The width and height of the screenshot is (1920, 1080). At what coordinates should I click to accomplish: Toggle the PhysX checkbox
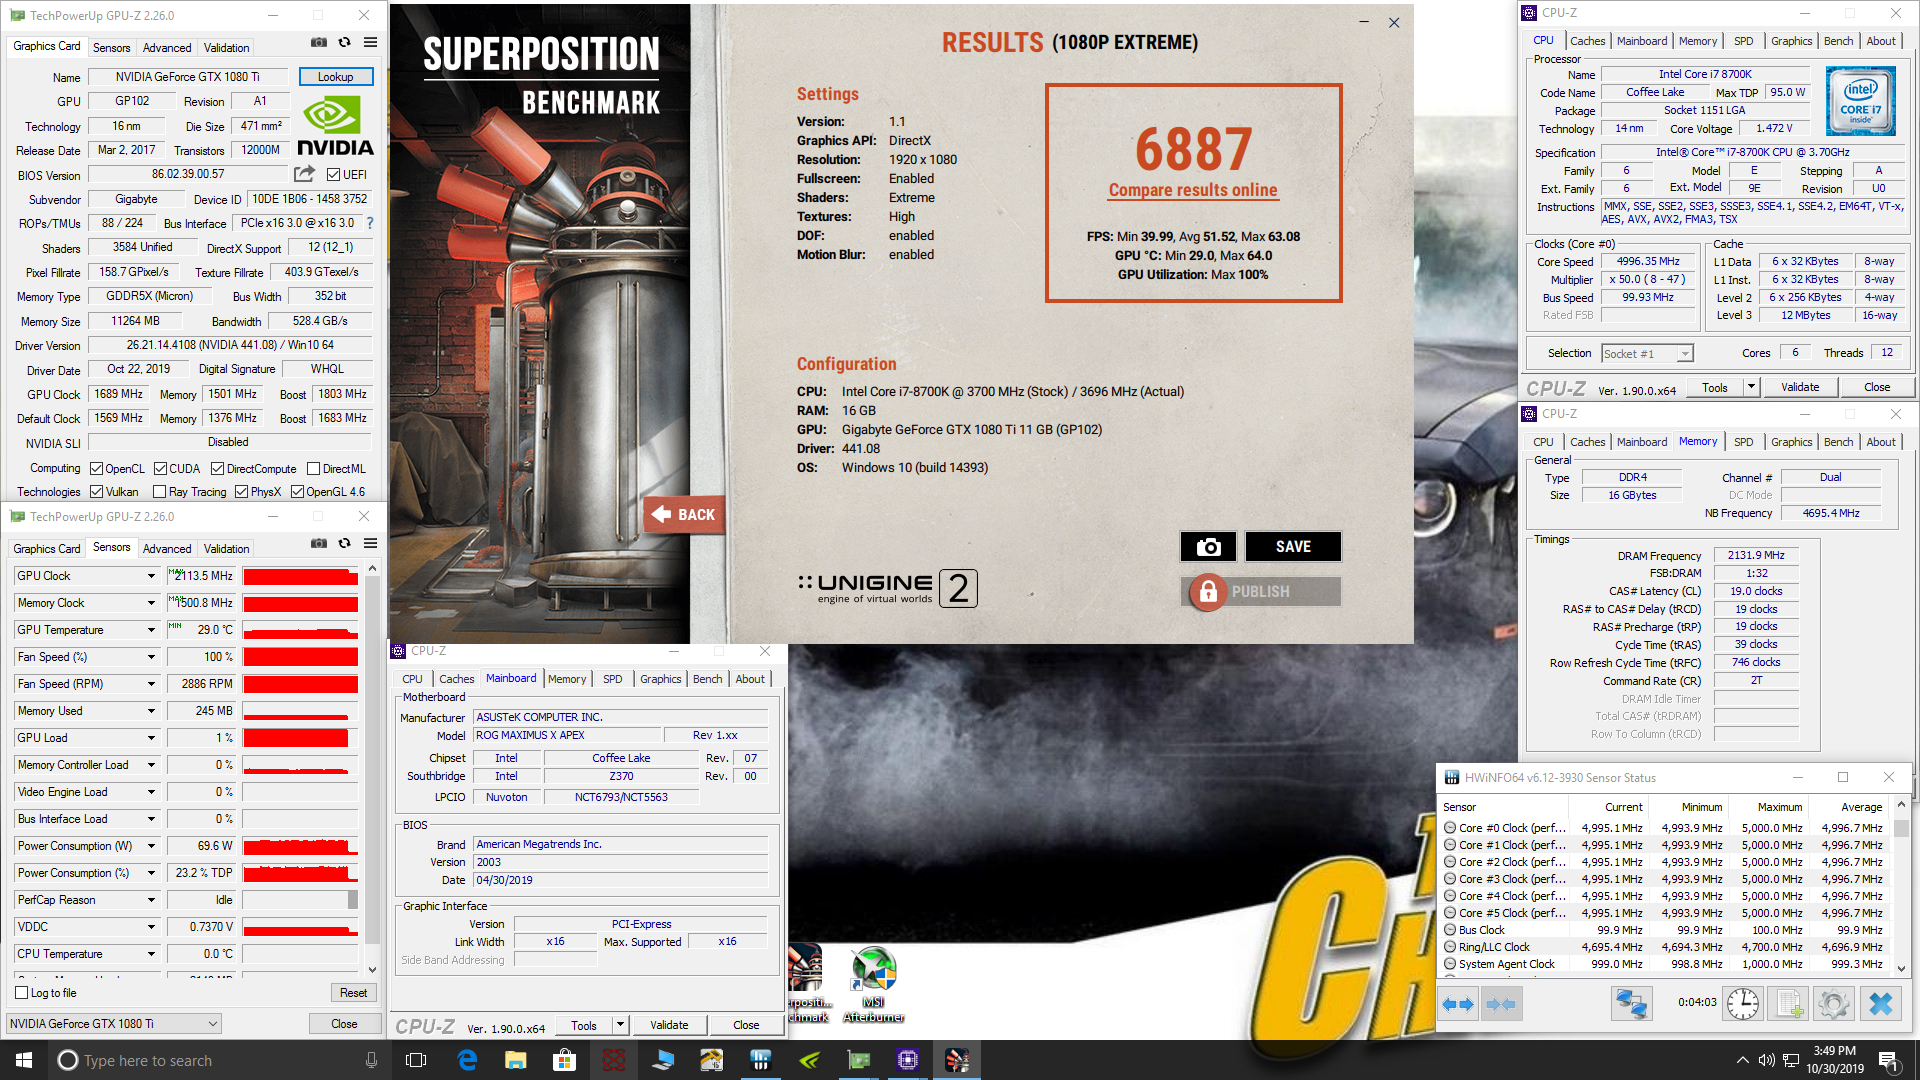click(x=241, y=491)
